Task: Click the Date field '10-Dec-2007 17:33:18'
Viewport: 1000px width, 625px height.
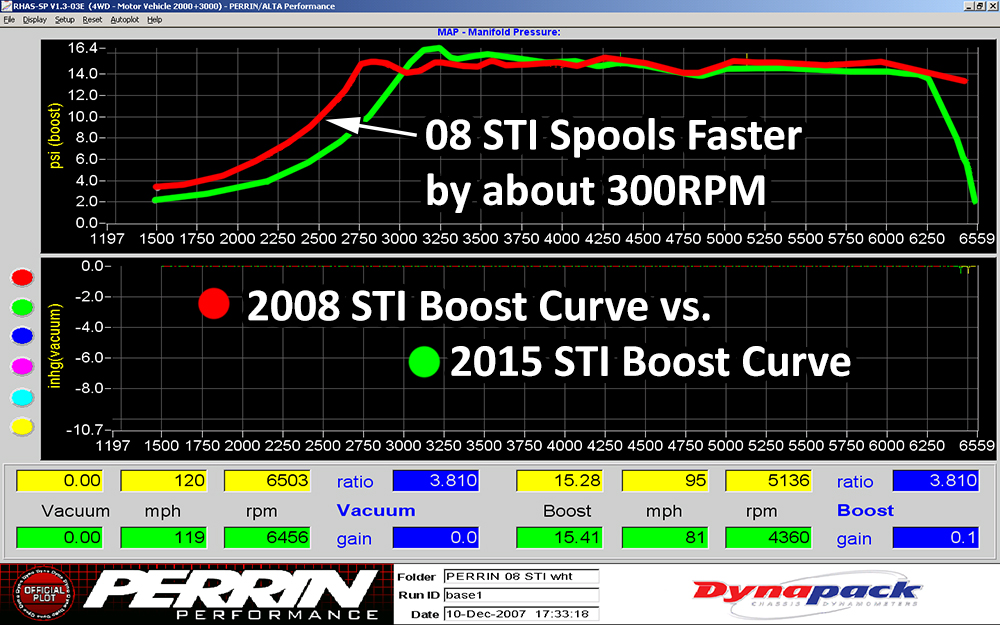Action: click(x=521, y=614)
